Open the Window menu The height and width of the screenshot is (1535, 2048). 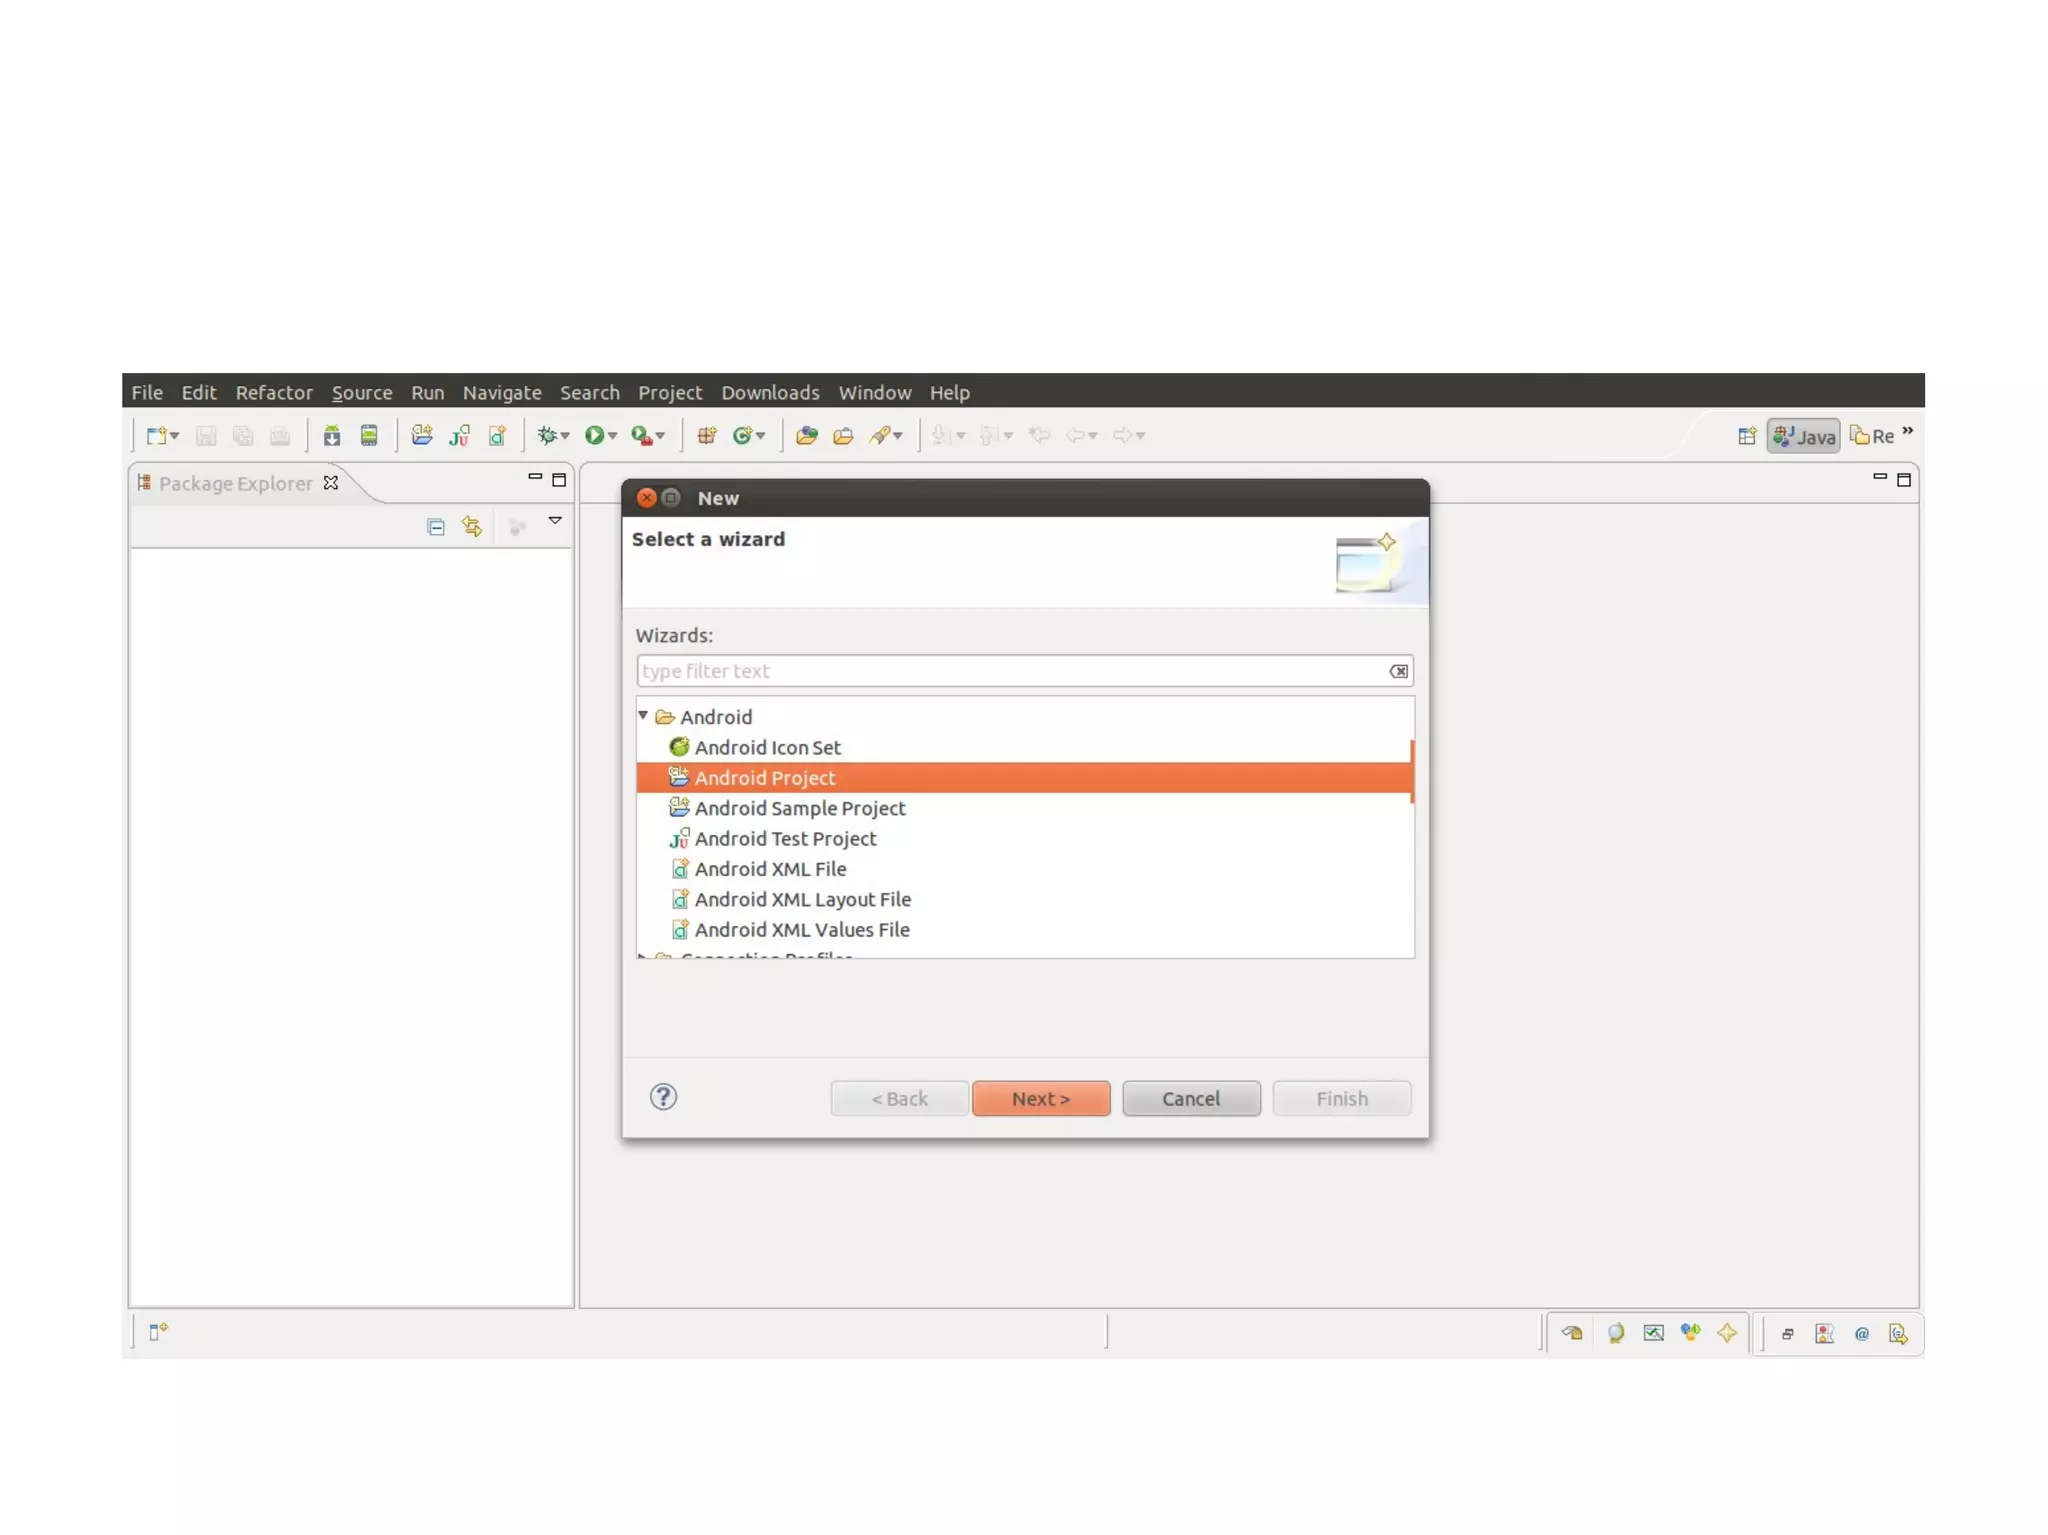[x=874, y=392]
